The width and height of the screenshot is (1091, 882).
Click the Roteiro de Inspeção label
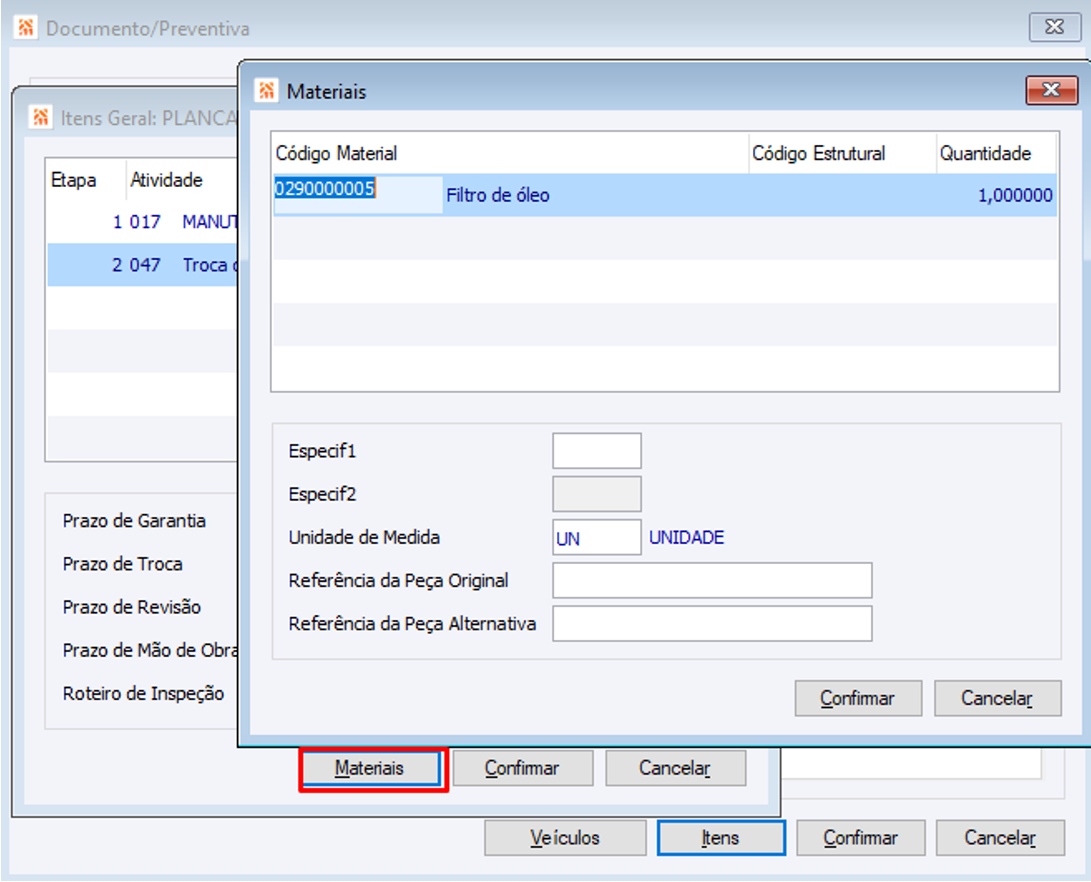click(x=143, y=693)
